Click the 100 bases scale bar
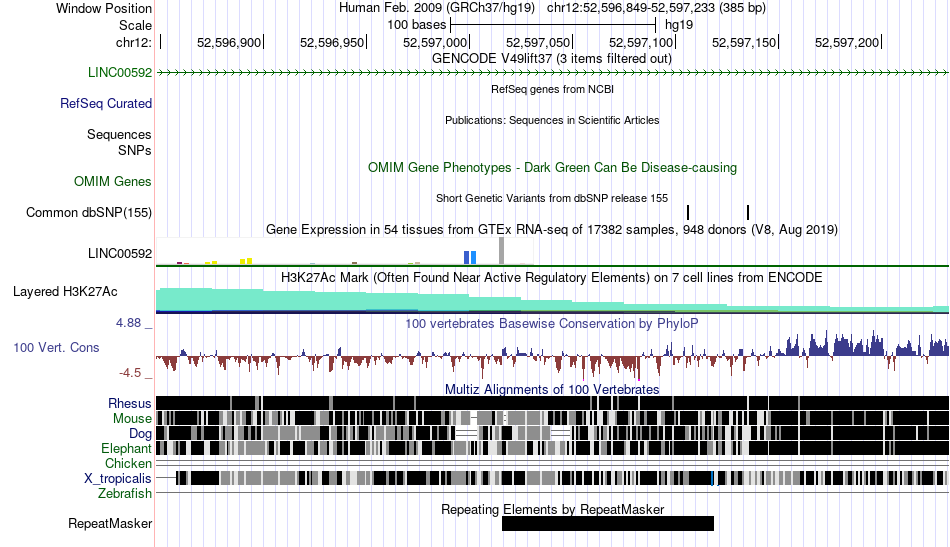This screenshot has height=547, width=950. coord(553,25)
